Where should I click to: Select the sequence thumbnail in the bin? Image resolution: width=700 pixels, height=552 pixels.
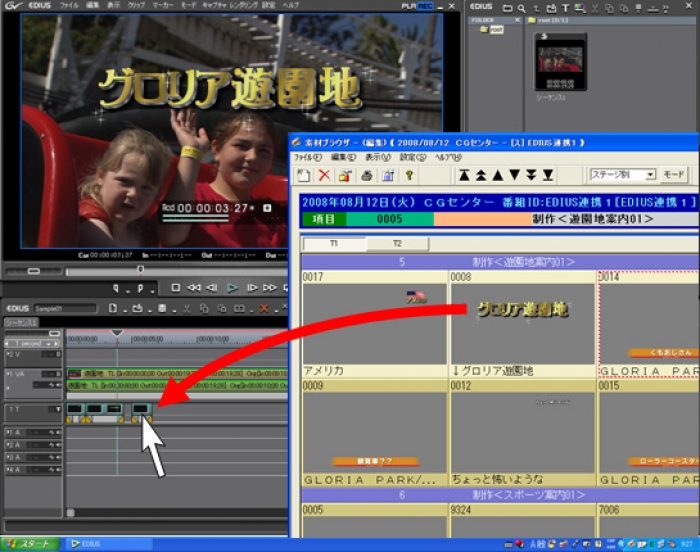point(560,62)
